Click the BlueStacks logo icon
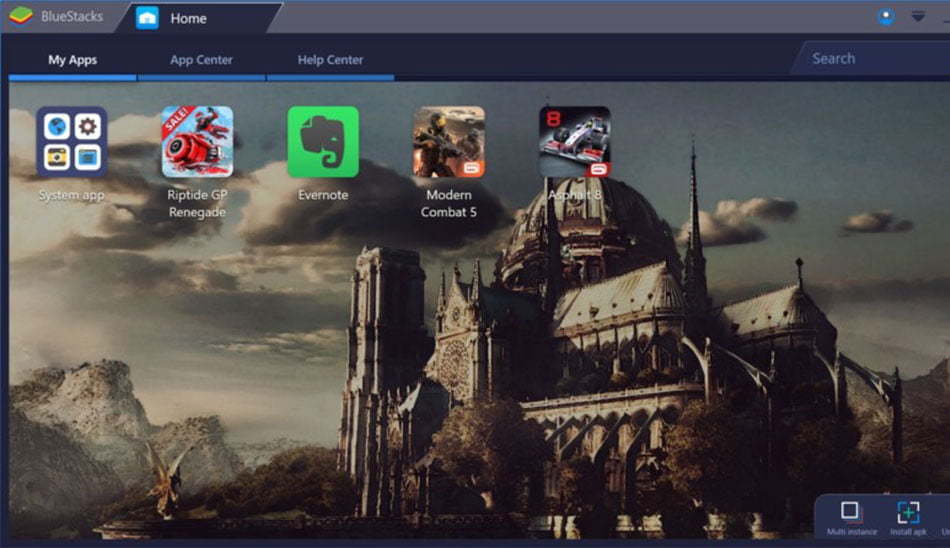Viewport: 950px width, 548px height. pyautogui.click(x=21, y=16)
